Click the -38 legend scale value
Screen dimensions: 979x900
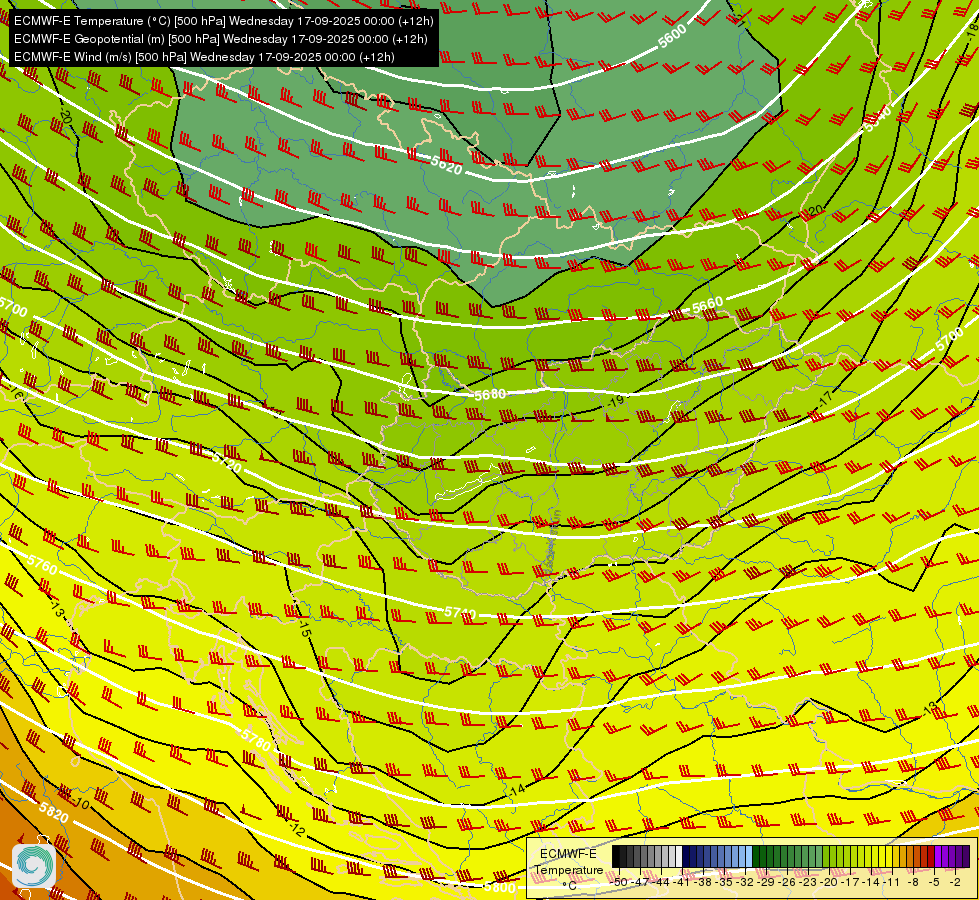(x=703, y=882)
